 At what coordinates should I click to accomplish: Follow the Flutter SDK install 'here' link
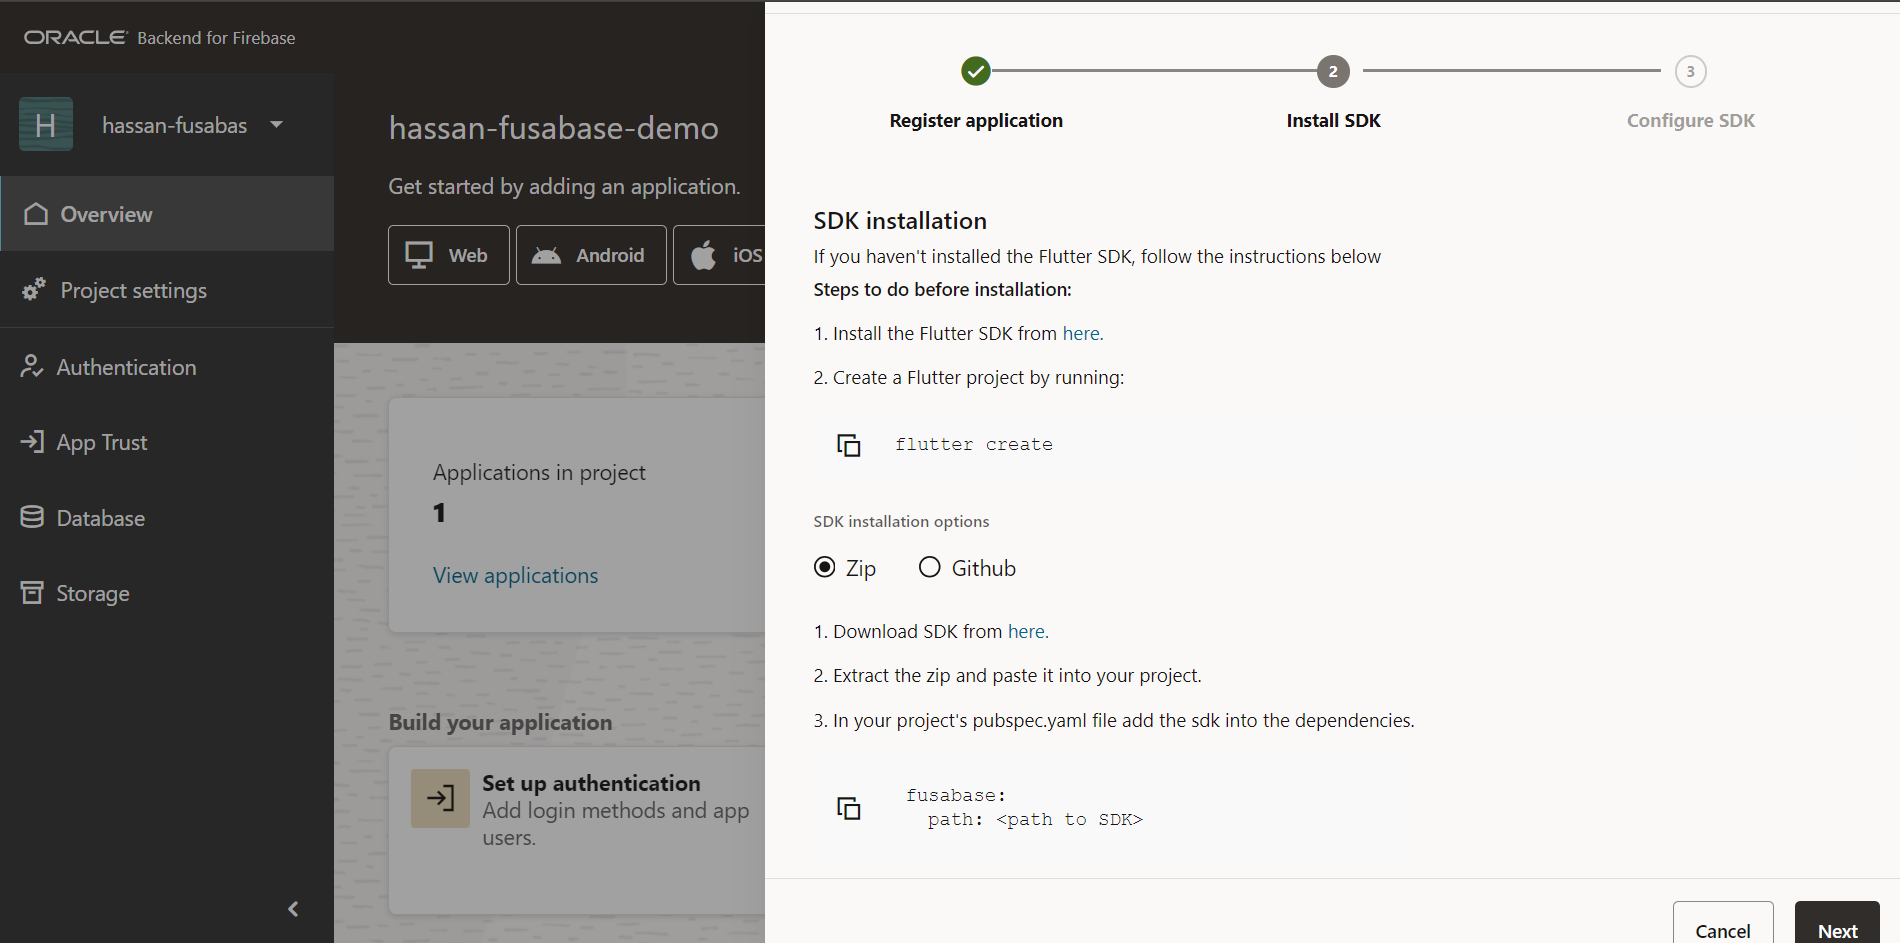click(x=1082, y=333)
